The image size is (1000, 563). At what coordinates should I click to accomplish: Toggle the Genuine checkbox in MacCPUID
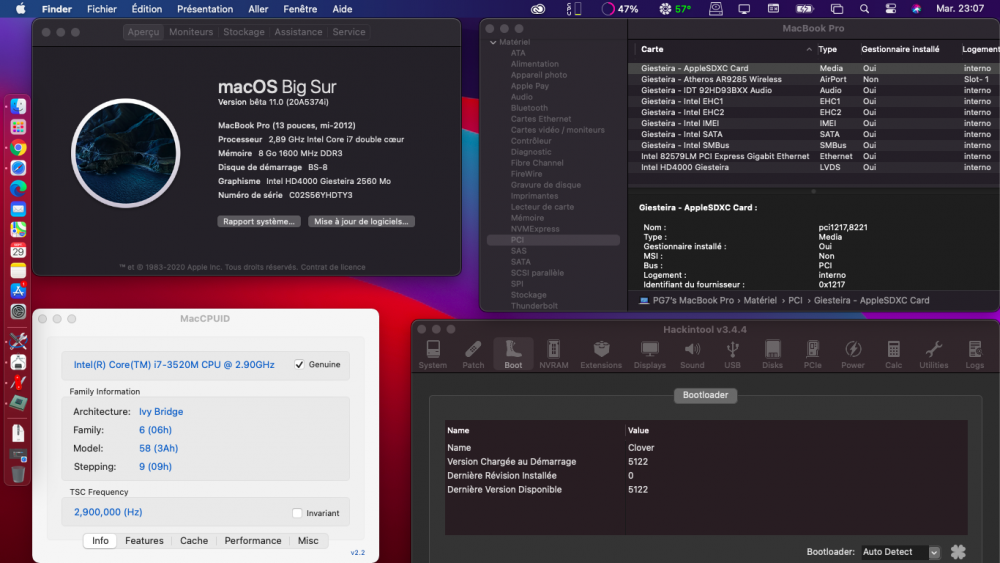[x=299, y=364]
